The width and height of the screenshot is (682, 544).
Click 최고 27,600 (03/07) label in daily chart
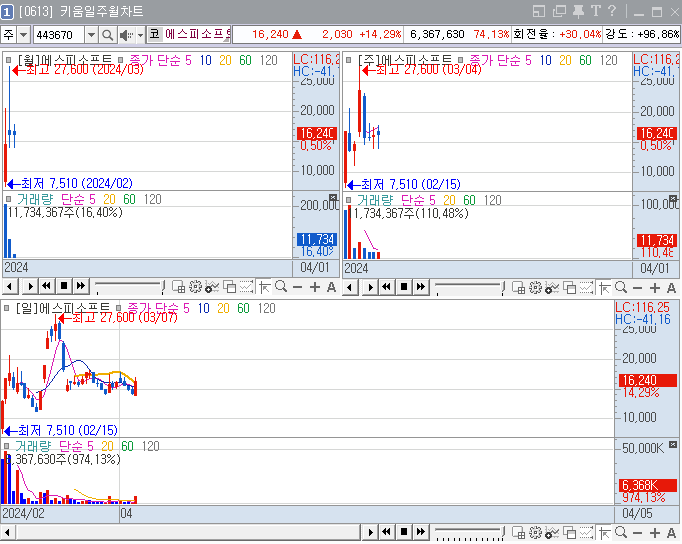[124, 317]
